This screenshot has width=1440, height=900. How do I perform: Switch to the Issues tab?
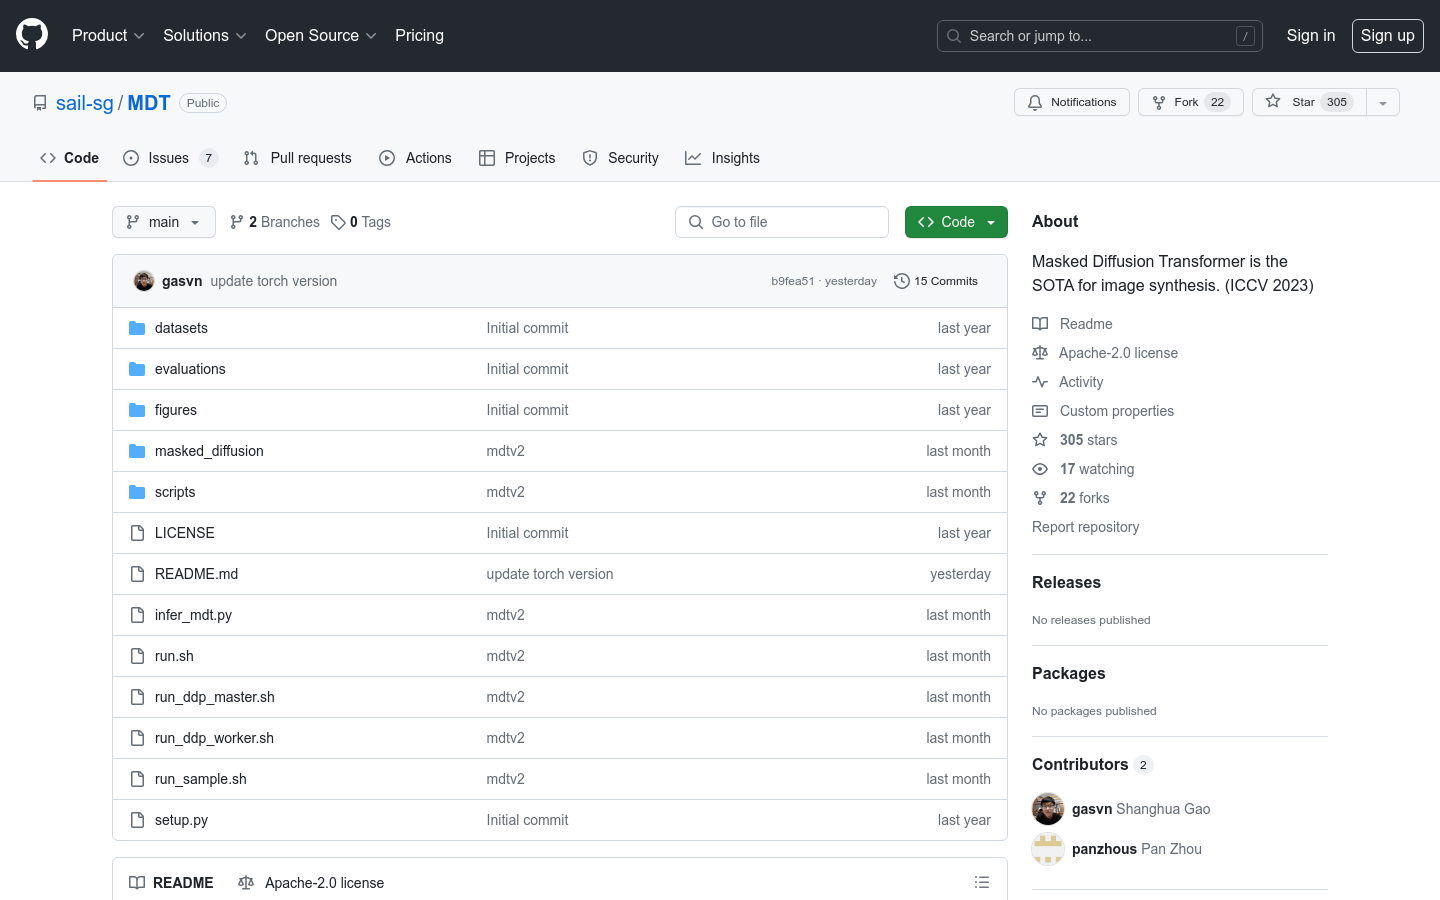tap(168, 158)
